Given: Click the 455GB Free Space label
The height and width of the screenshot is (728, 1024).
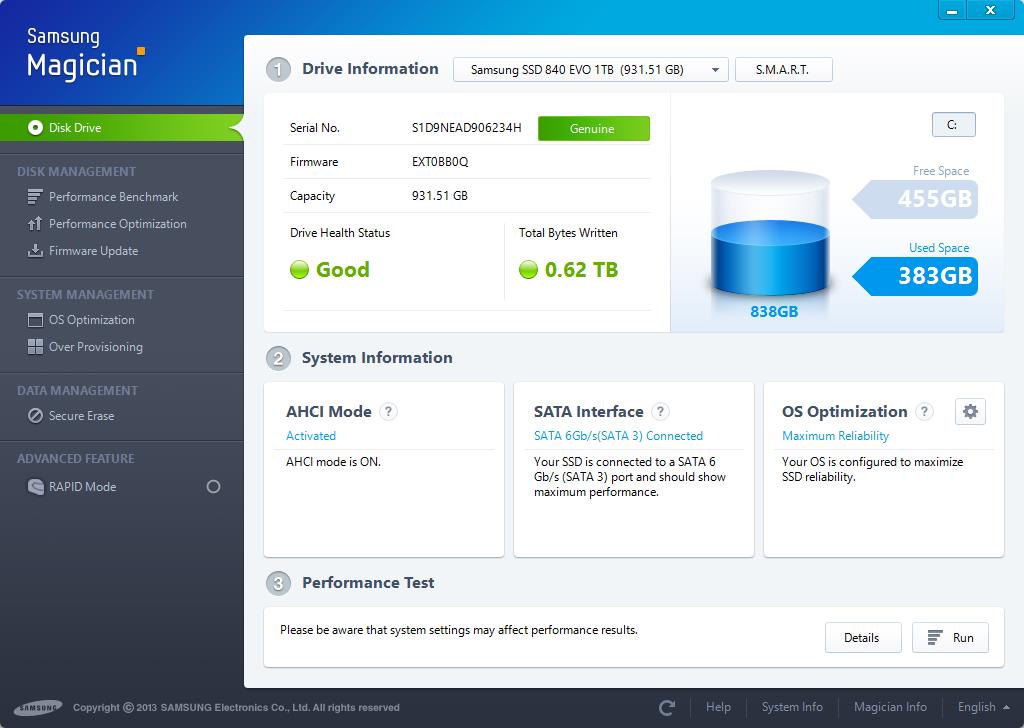Looking at the screenshot, I should [916, 199].
